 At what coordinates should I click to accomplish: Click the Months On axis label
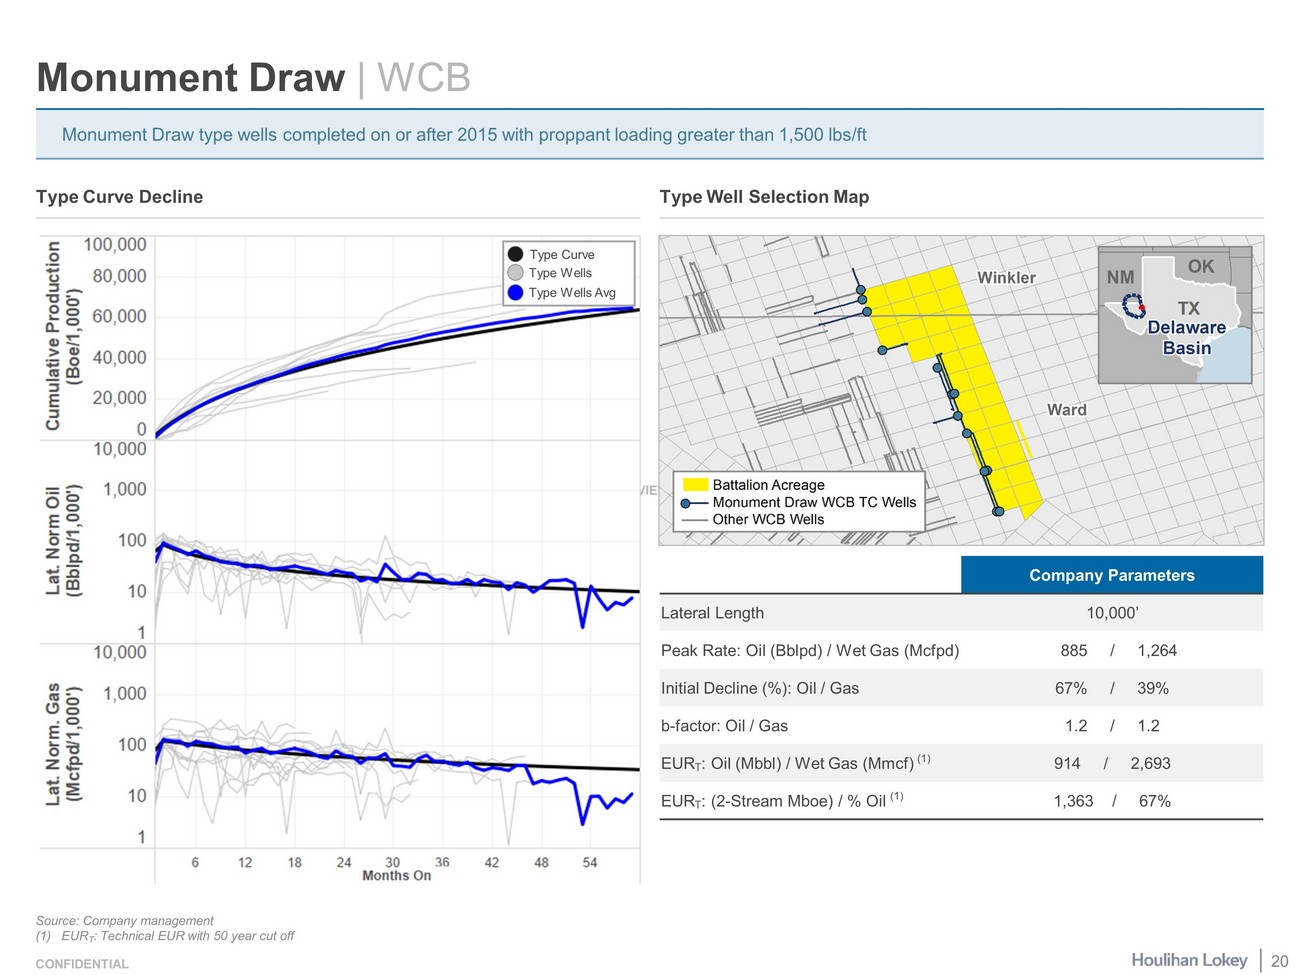tap(396, 876)
